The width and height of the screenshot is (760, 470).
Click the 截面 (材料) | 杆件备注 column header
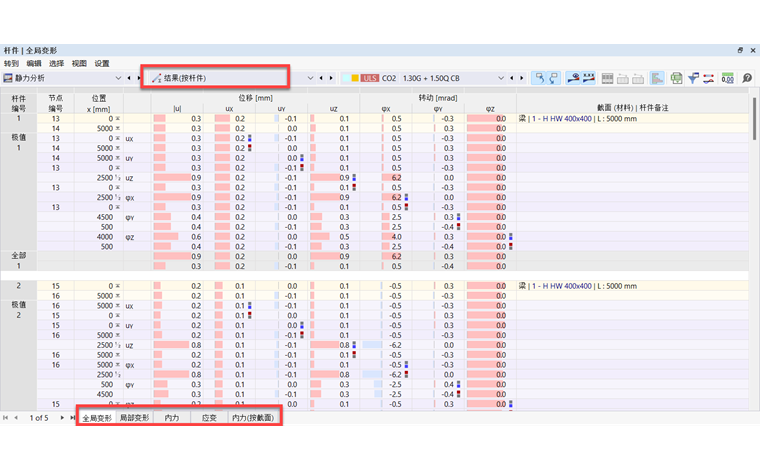click(633, 108)
